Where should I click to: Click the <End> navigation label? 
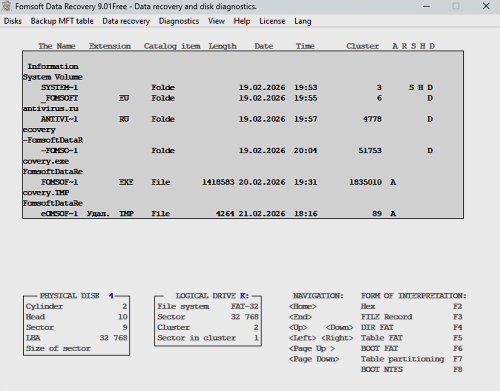(300, 317)
